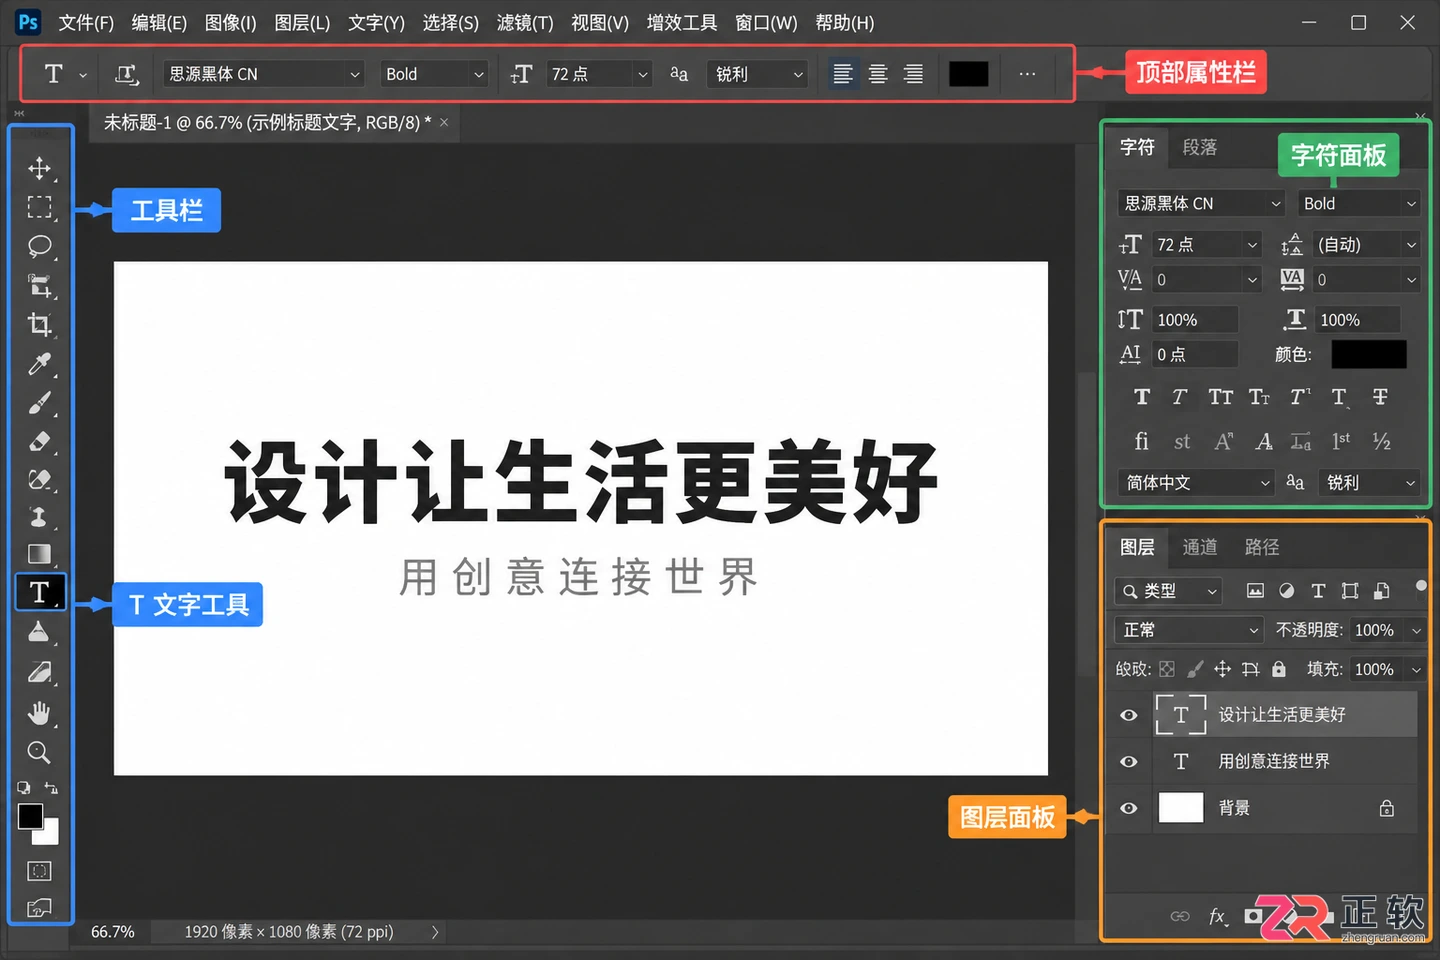Hide the 用创意连接世界 text layer
Image resolution: width=1440 pixels, height=960 pixels.
[x=1129, y=762]
